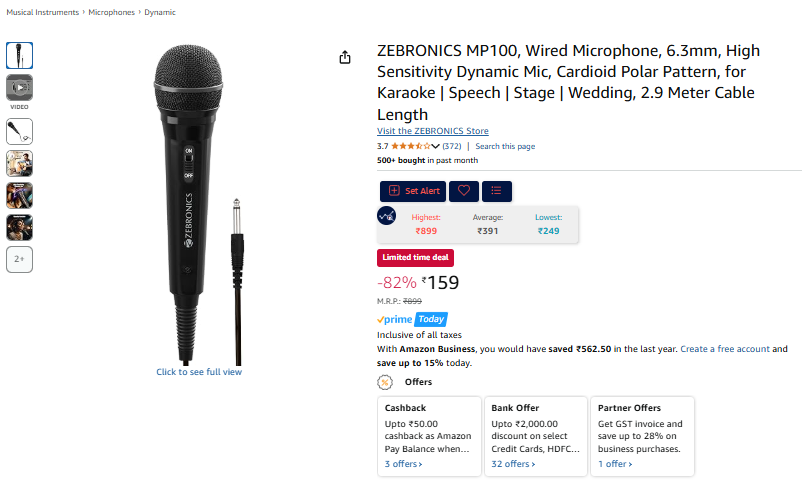Screen dimensions: 809x487
Task: Click the share icon above product image
Action: coord(345,57)
